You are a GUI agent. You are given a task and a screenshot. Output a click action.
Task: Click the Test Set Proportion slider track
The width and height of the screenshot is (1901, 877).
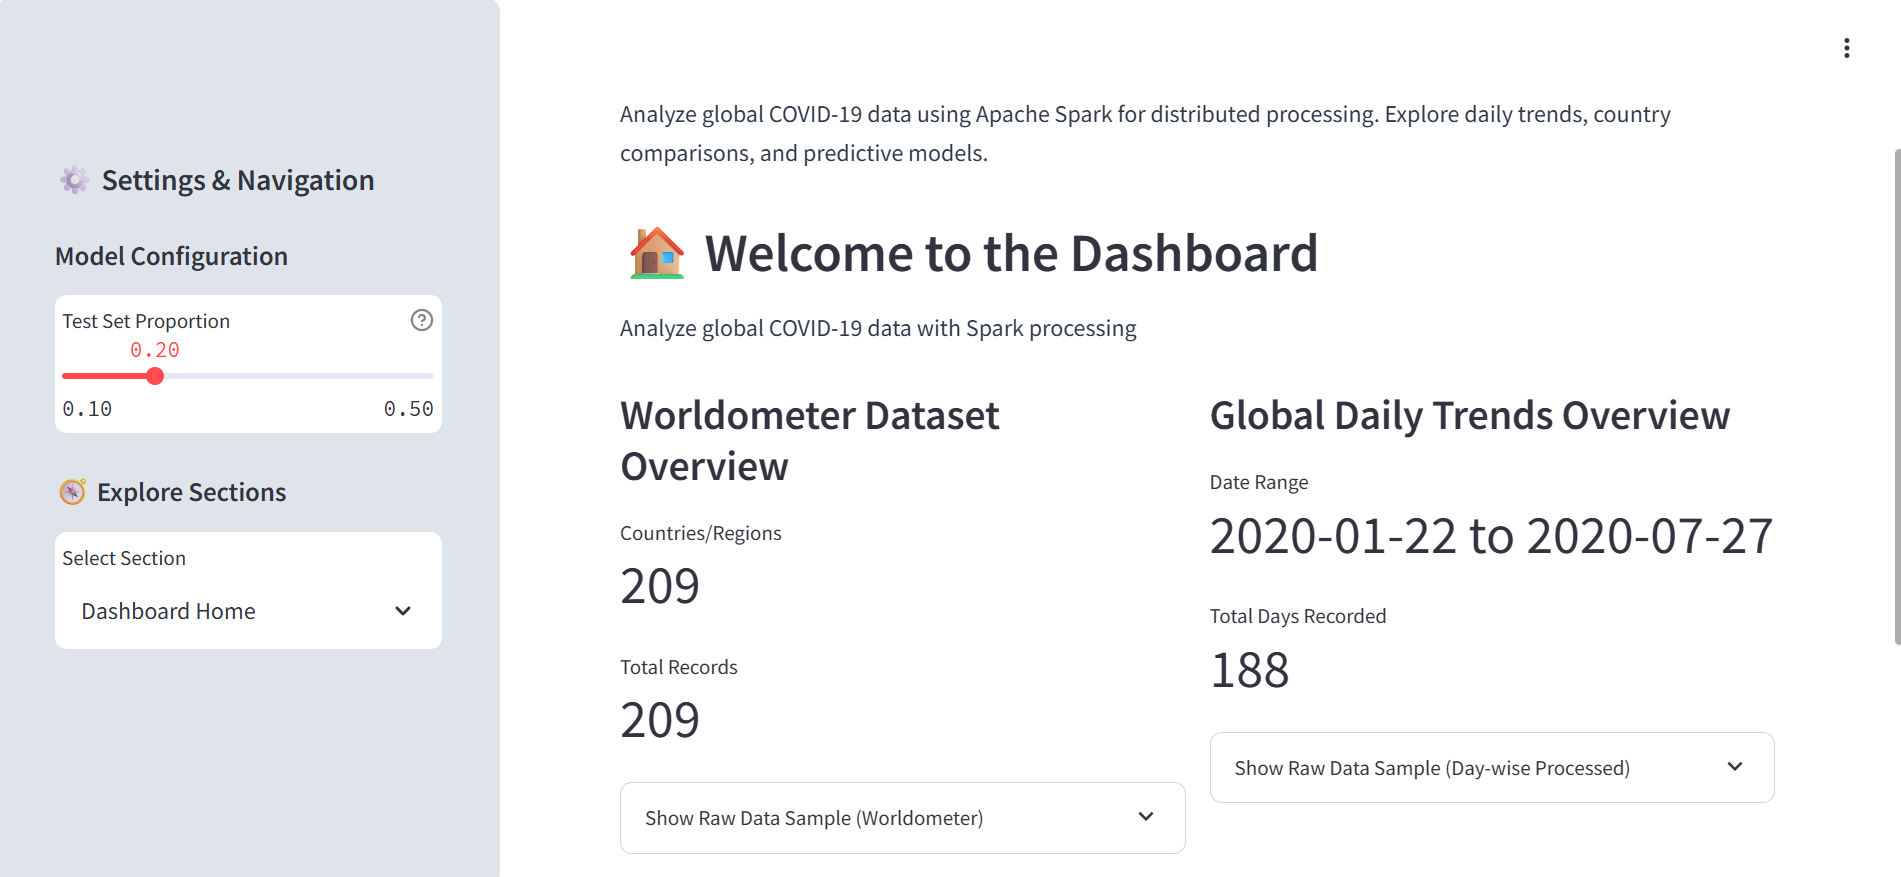point(248,376)
